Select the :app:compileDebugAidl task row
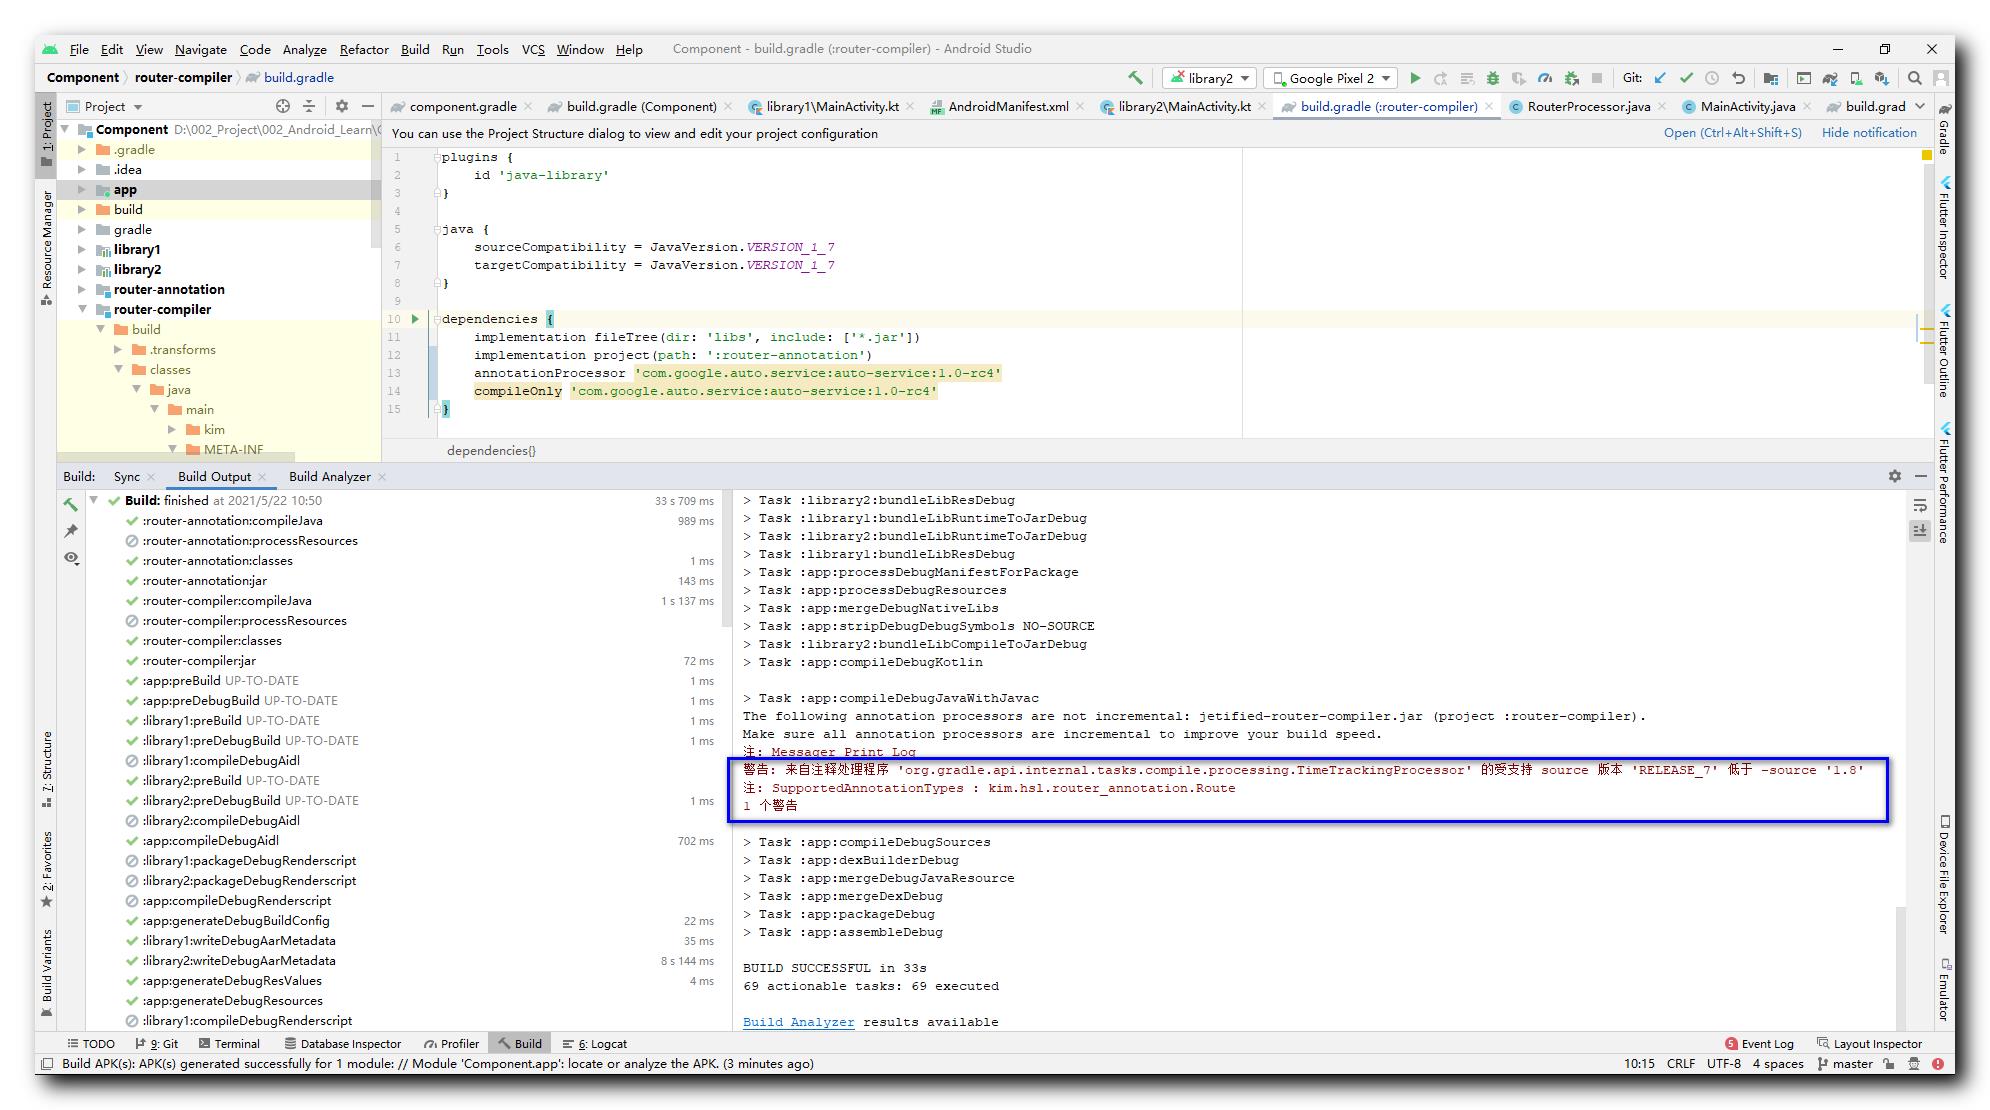Screen dimensions: 1990x1110 click(x=418, y=840)
